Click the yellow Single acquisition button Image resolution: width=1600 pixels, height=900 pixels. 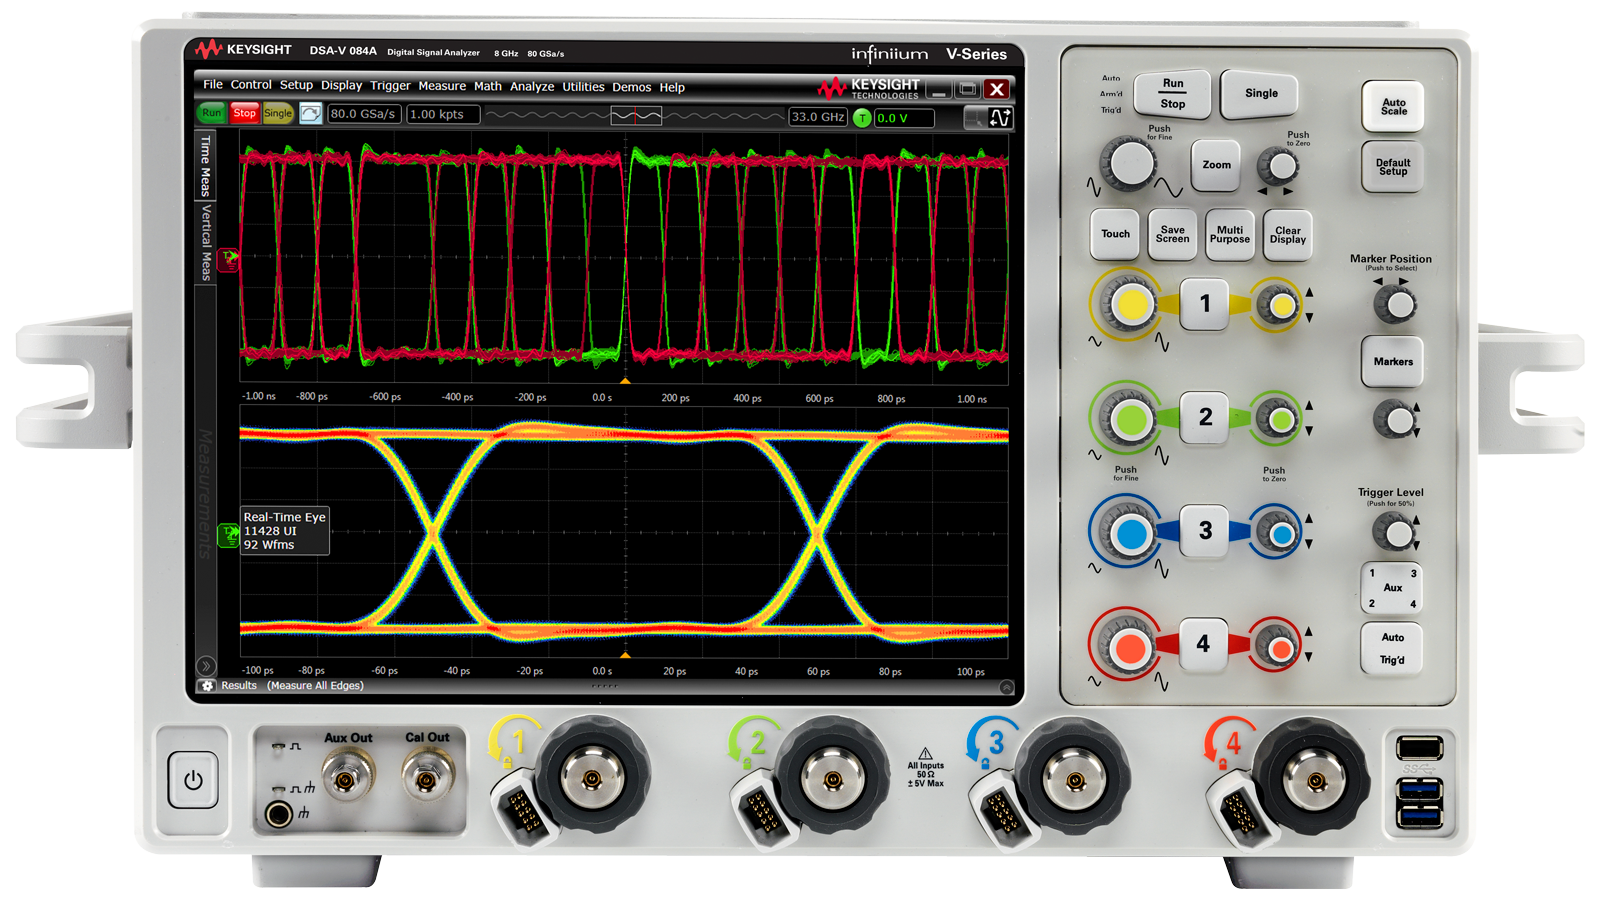[278, 114]
